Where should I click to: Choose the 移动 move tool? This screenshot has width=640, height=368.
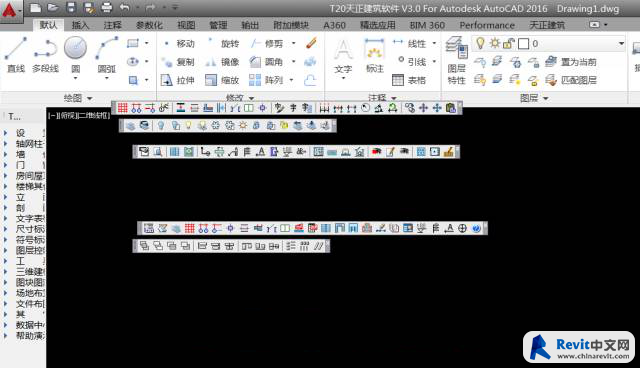179,43
